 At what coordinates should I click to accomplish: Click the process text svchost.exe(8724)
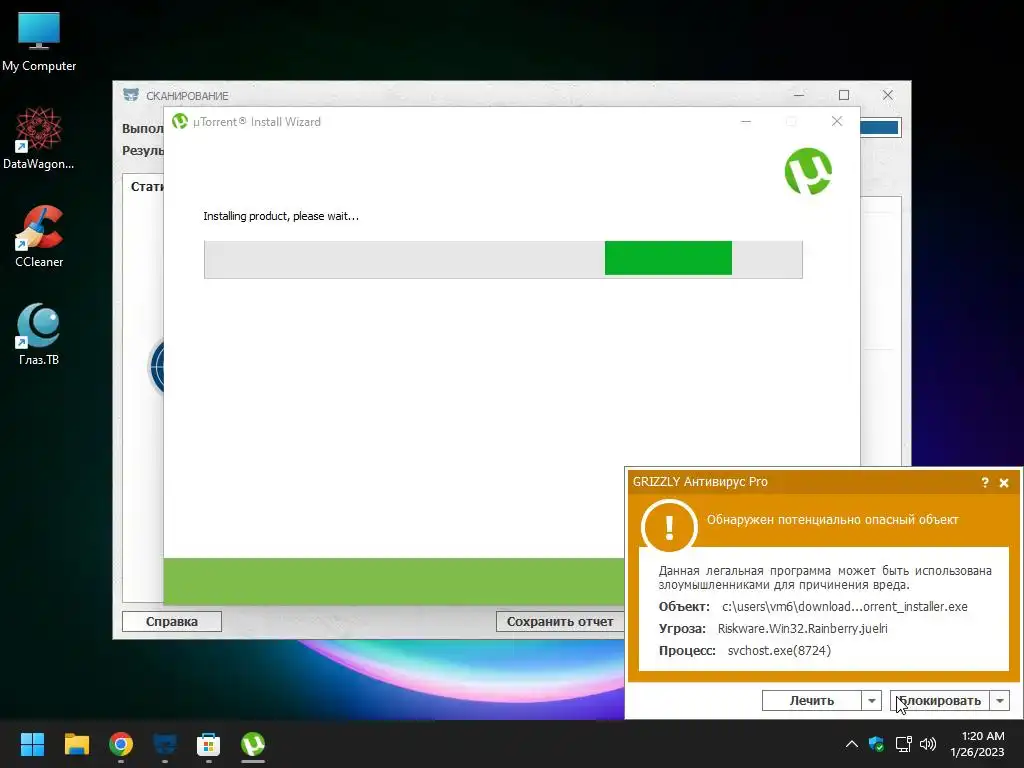point(779,650)
